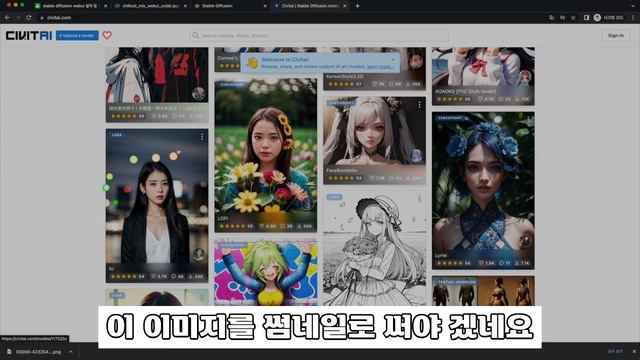Click the LORA badge on IU card
640x360 pixels.
(117, 135)
